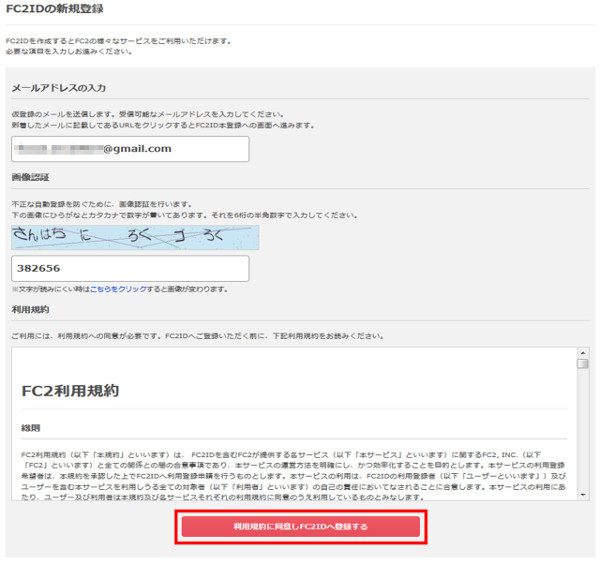
Task: Click the email address input field
Action: pyautogui.click(x=130, y=149)
